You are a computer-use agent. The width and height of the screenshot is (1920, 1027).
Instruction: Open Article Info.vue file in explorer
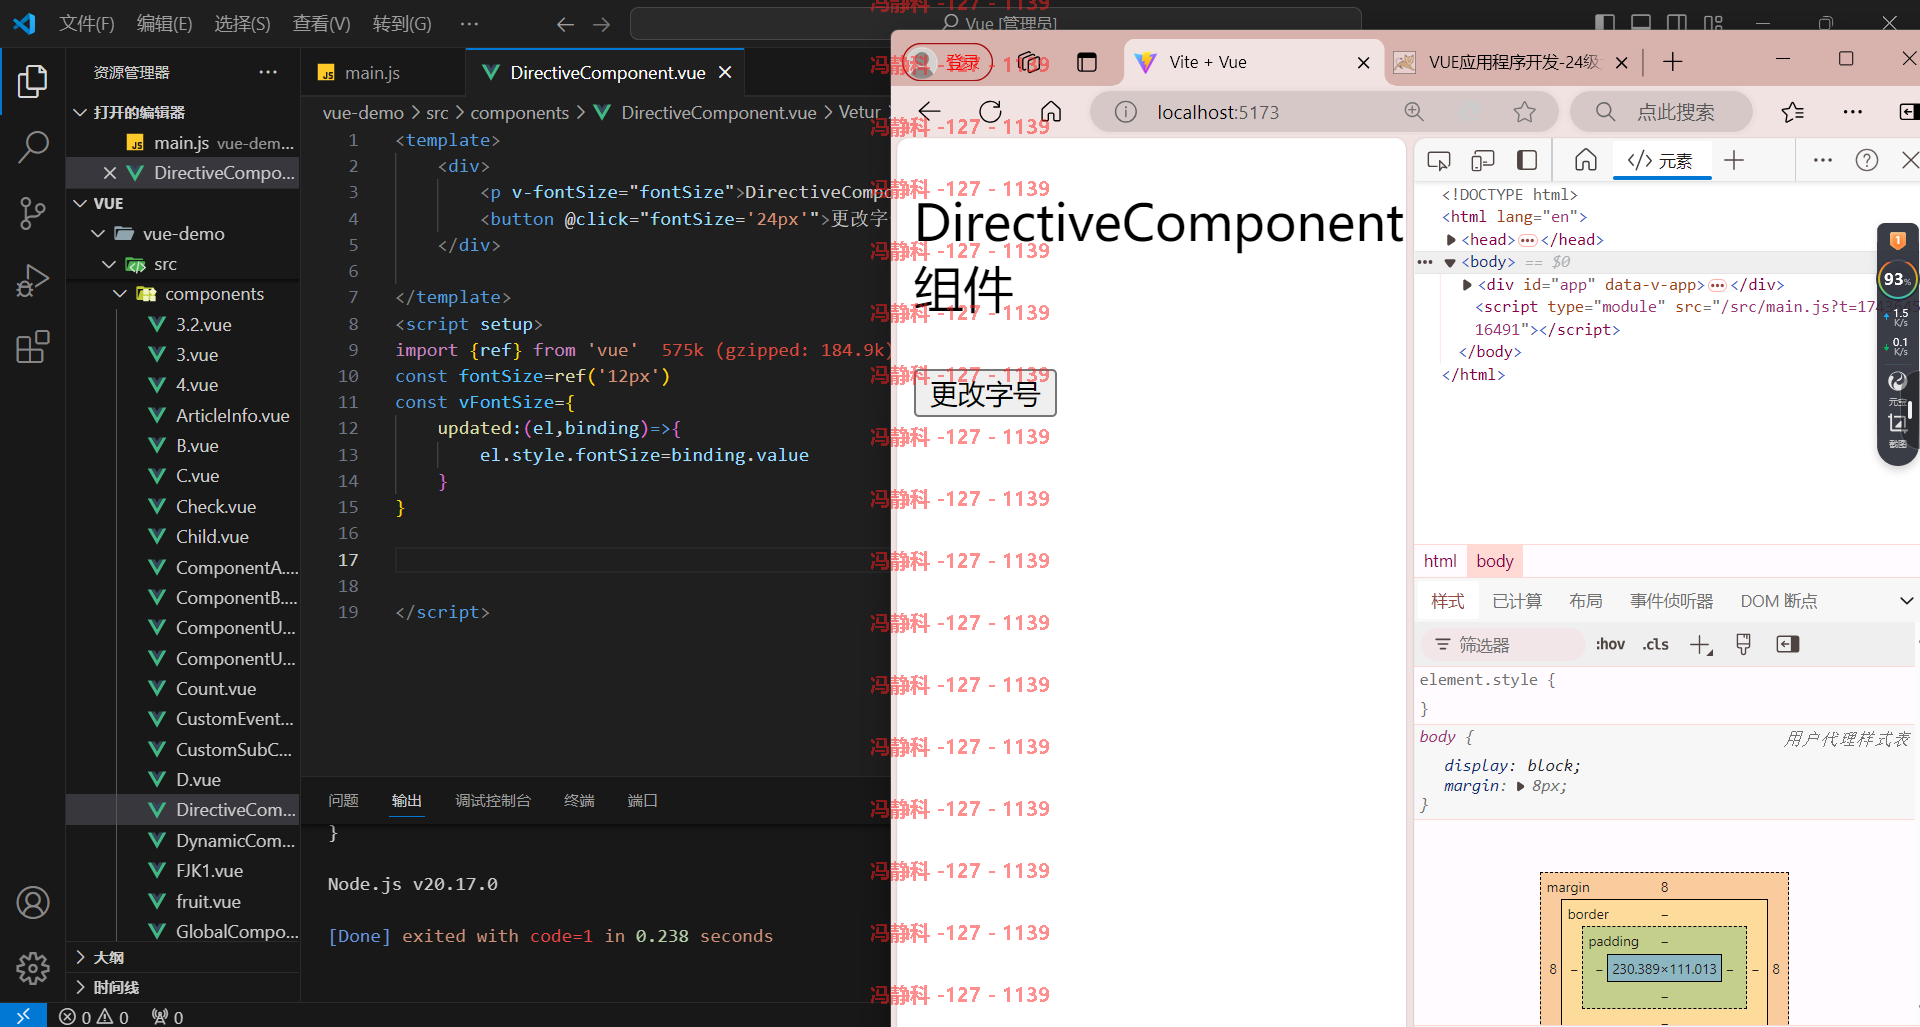click(x=232, y=415)
